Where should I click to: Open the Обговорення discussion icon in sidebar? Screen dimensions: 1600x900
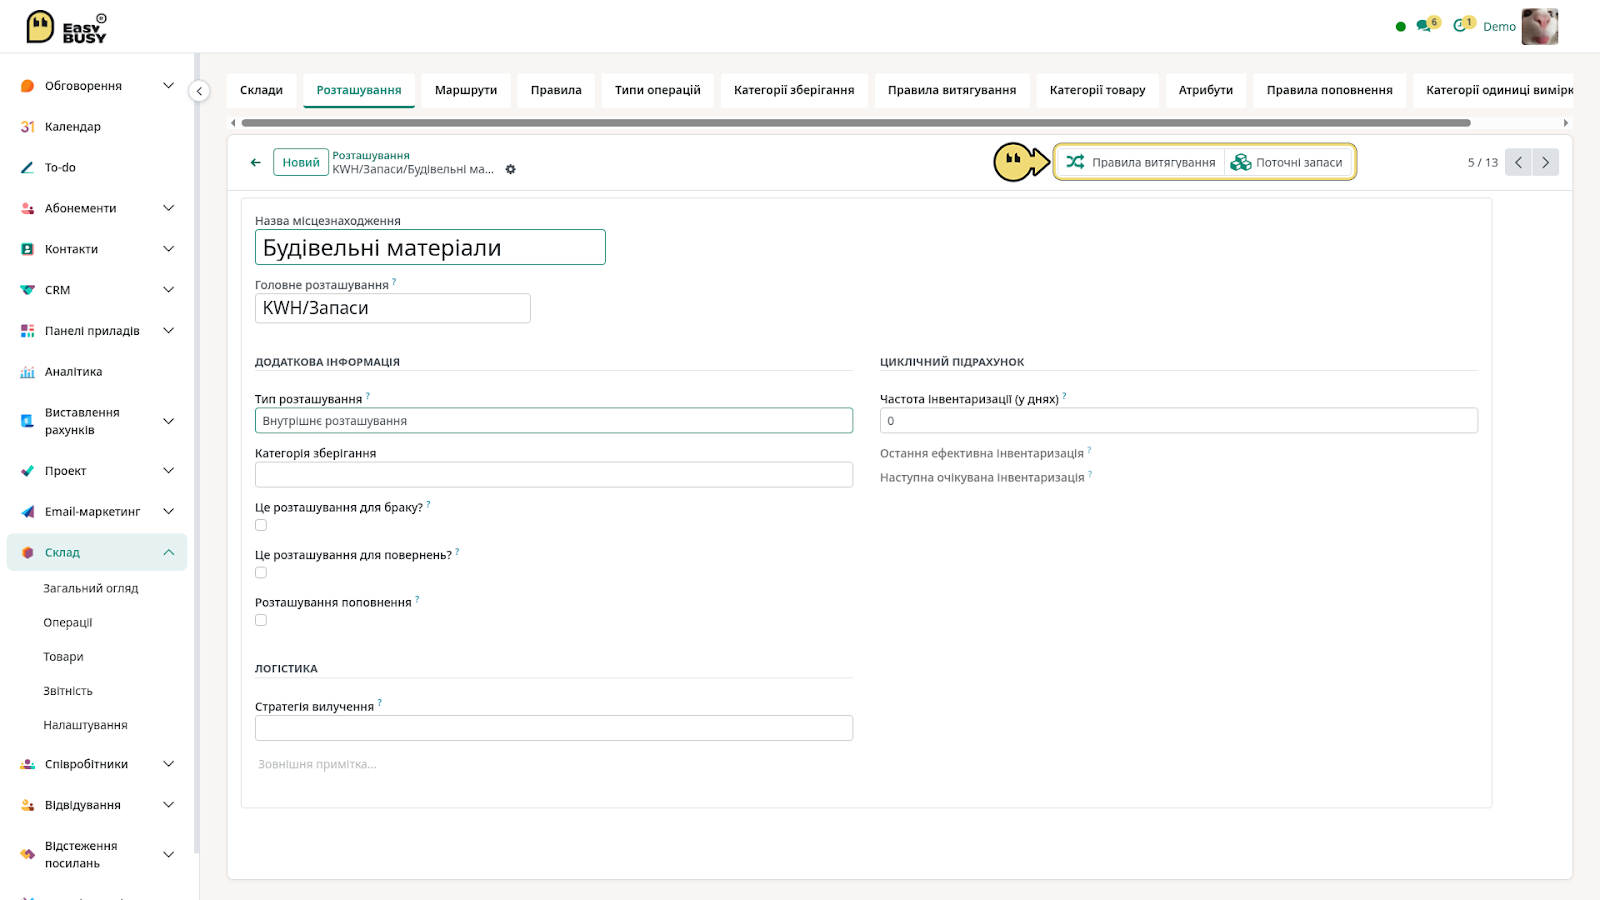tap(28, 86)
